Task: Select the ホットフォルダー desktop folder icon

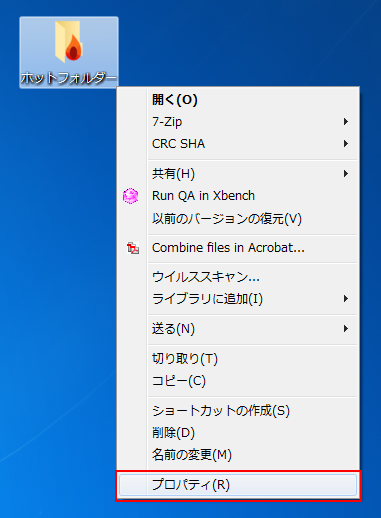Action: point(69,52)
